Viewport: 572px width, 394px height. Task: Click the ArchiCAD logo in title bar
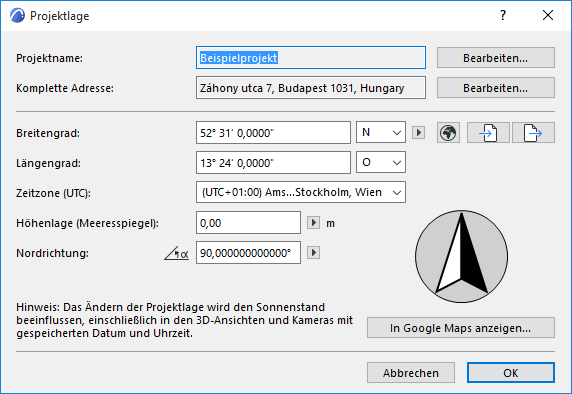pyautogui.click(x=17, y=16)
